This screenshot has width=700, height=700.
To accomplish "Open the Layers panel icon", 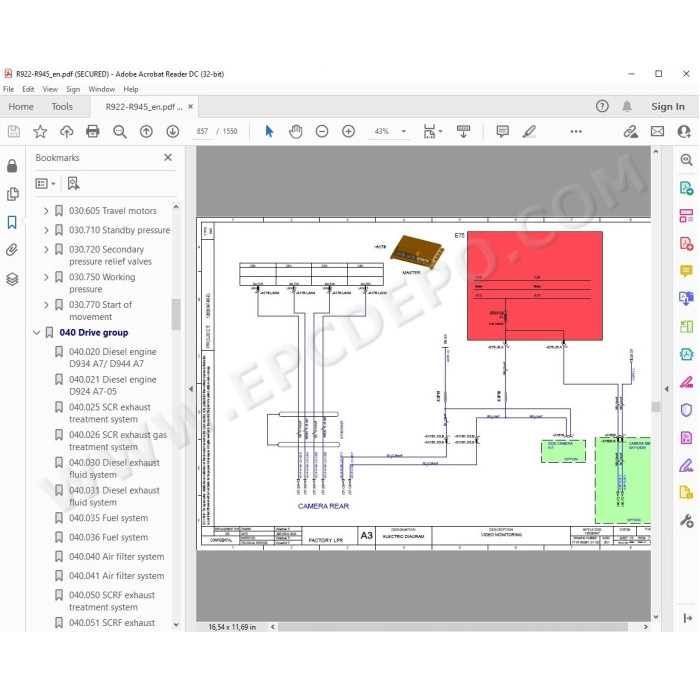I will [12, 279].
